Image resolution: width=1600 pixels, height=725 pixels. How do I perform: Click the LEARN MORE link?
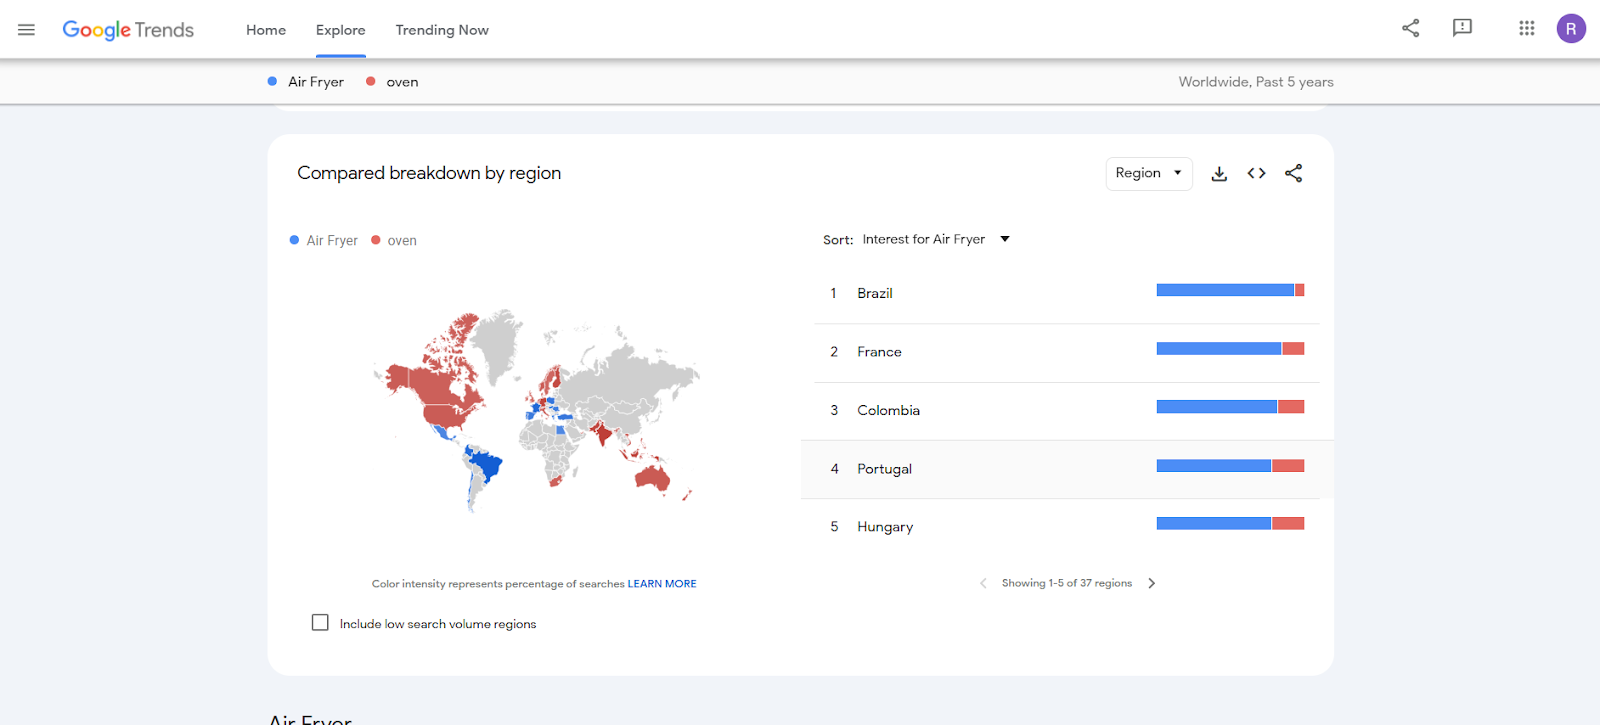click(x=662, y=584)
